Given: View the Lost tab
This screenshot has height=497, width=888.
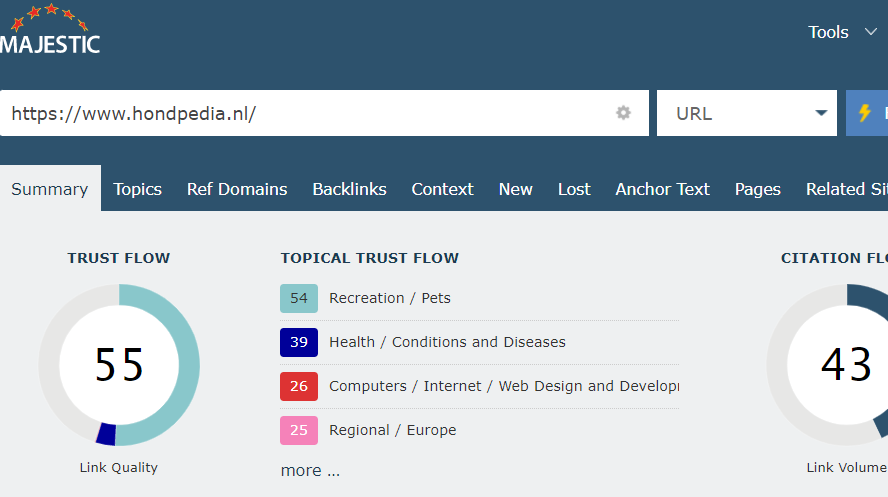Looking at the screenshot, I should (574, 189).
